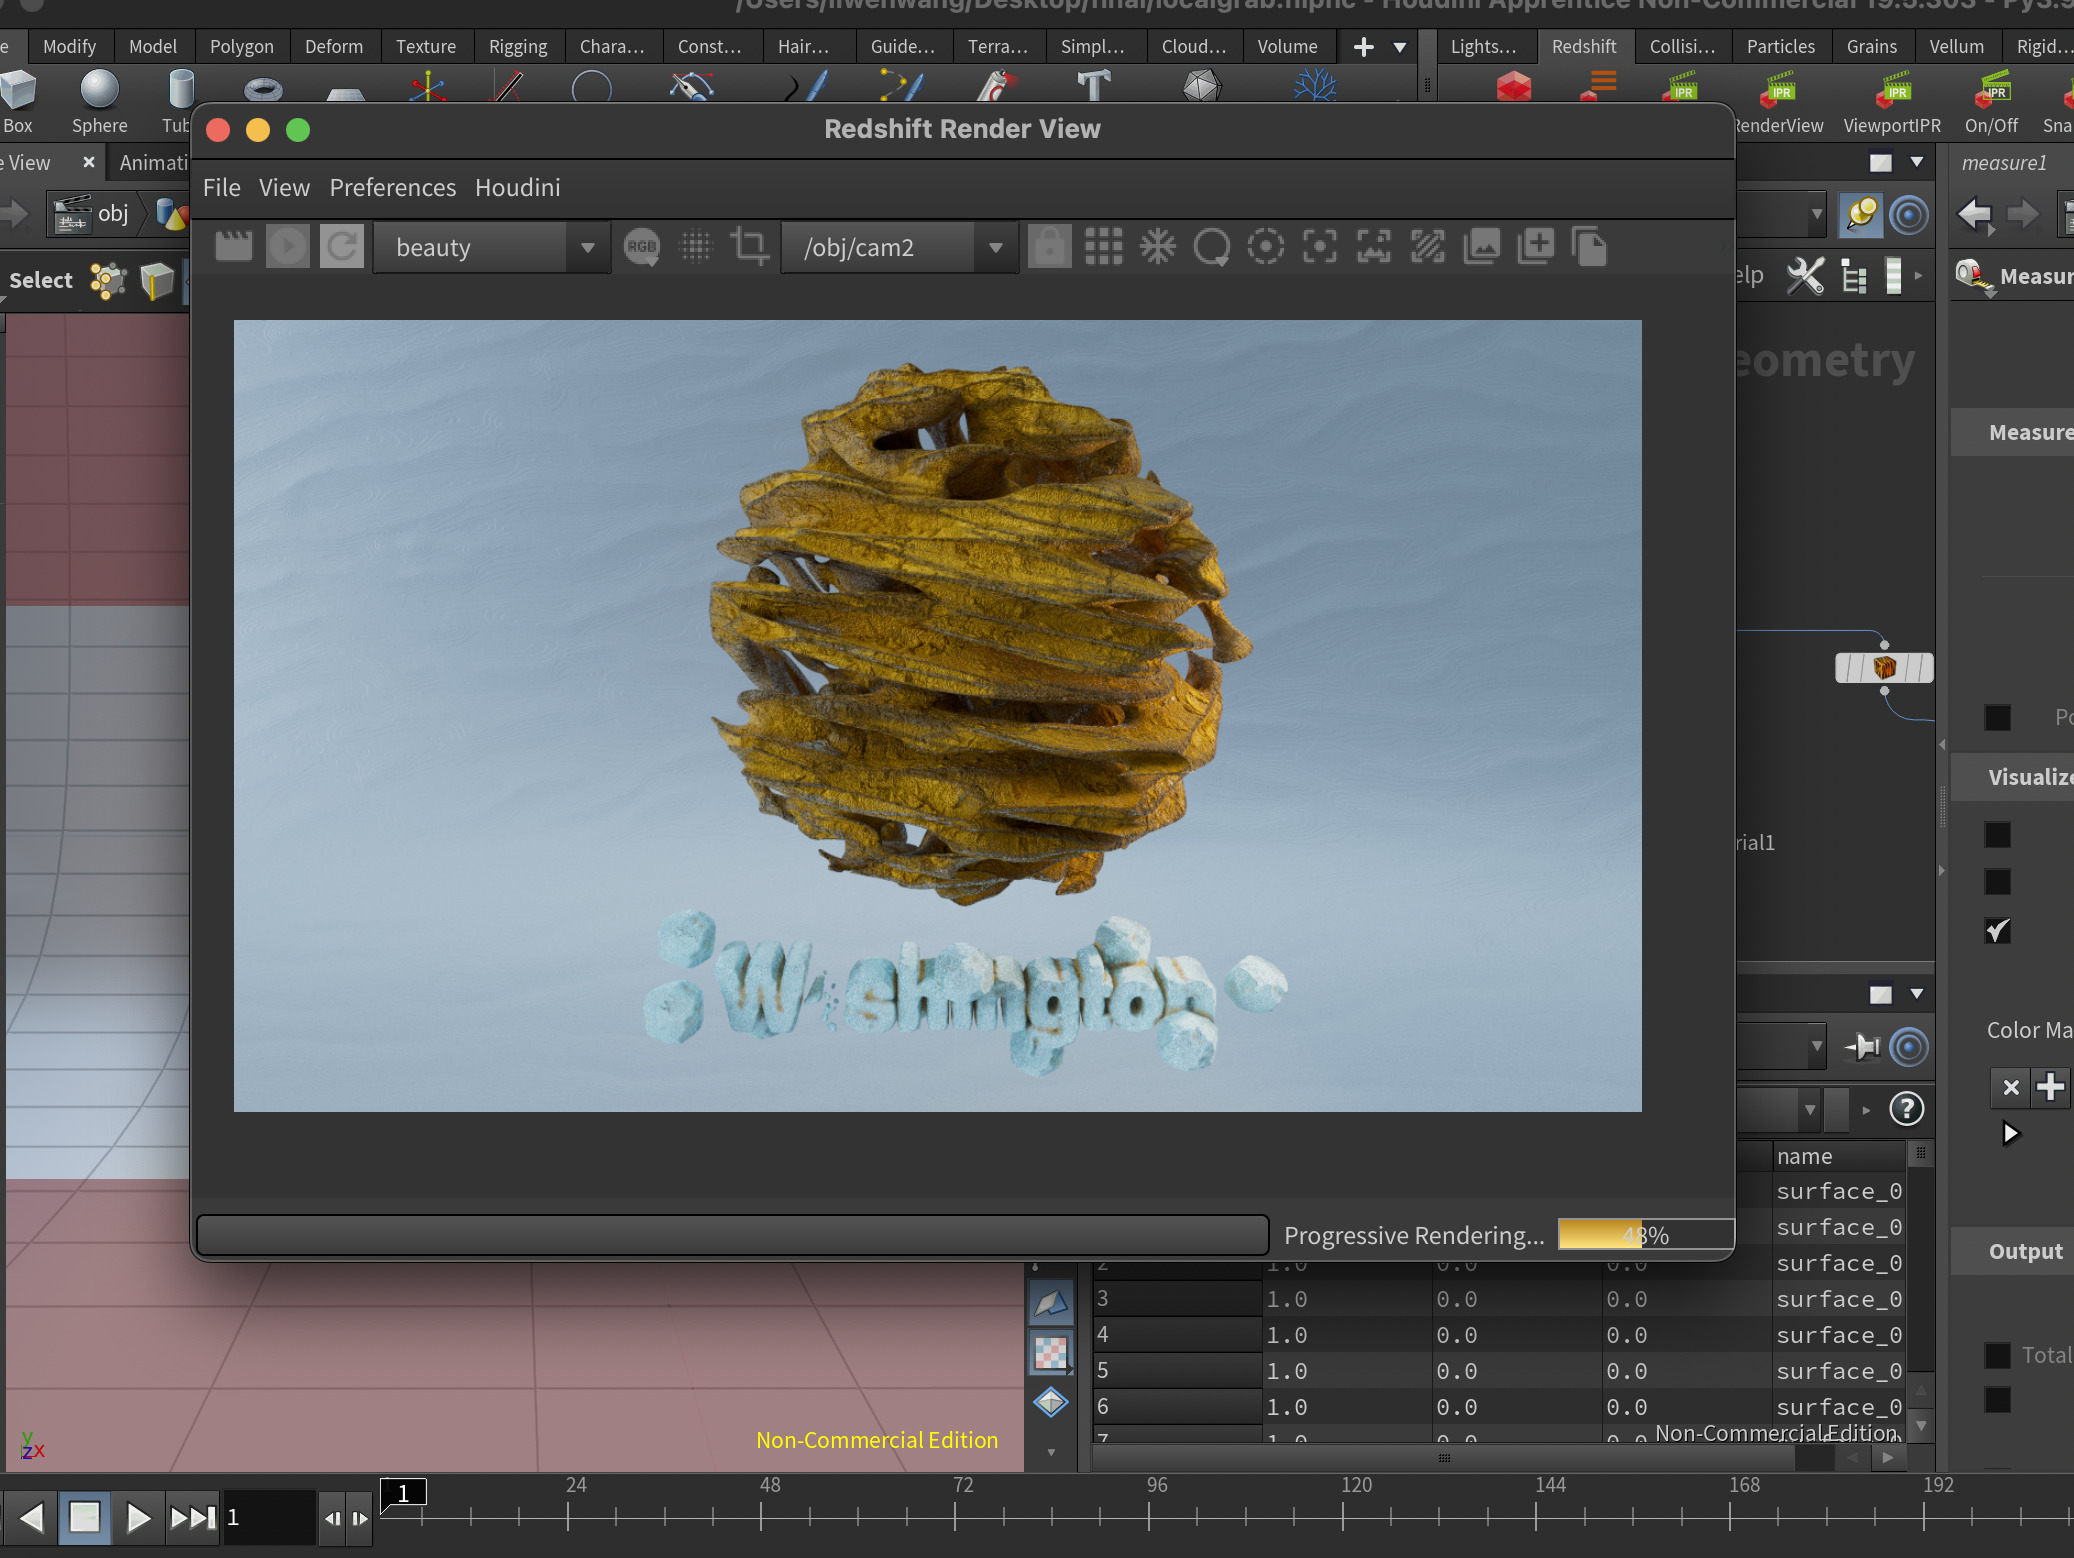Click the rendering progress bar
Viewport: 2074px width, 1558px height.
click(1645, 1235)
